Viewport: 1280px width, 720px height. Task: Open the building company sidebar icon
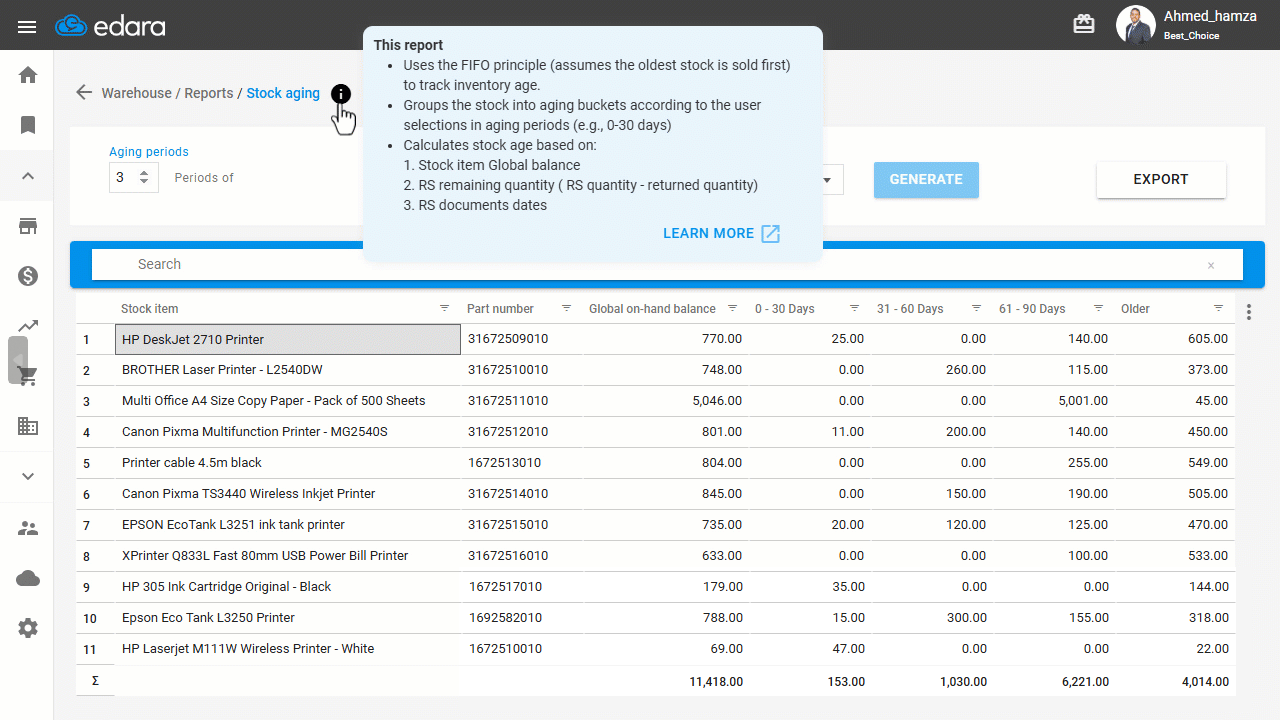tap(28, 426)
